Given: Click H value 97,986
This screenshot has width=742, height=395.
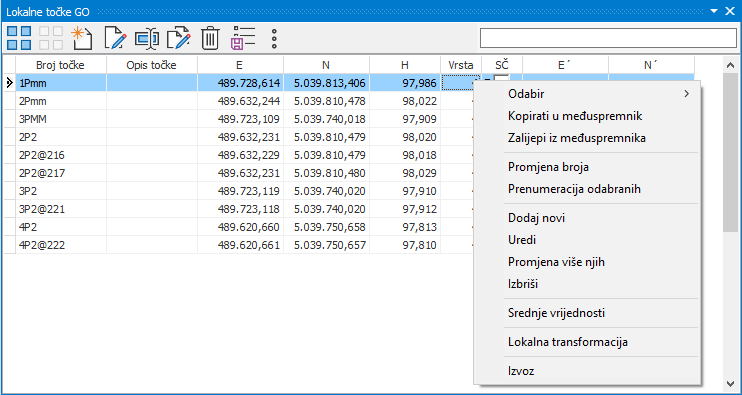Looking at the screenshot, I should (419, 84).
